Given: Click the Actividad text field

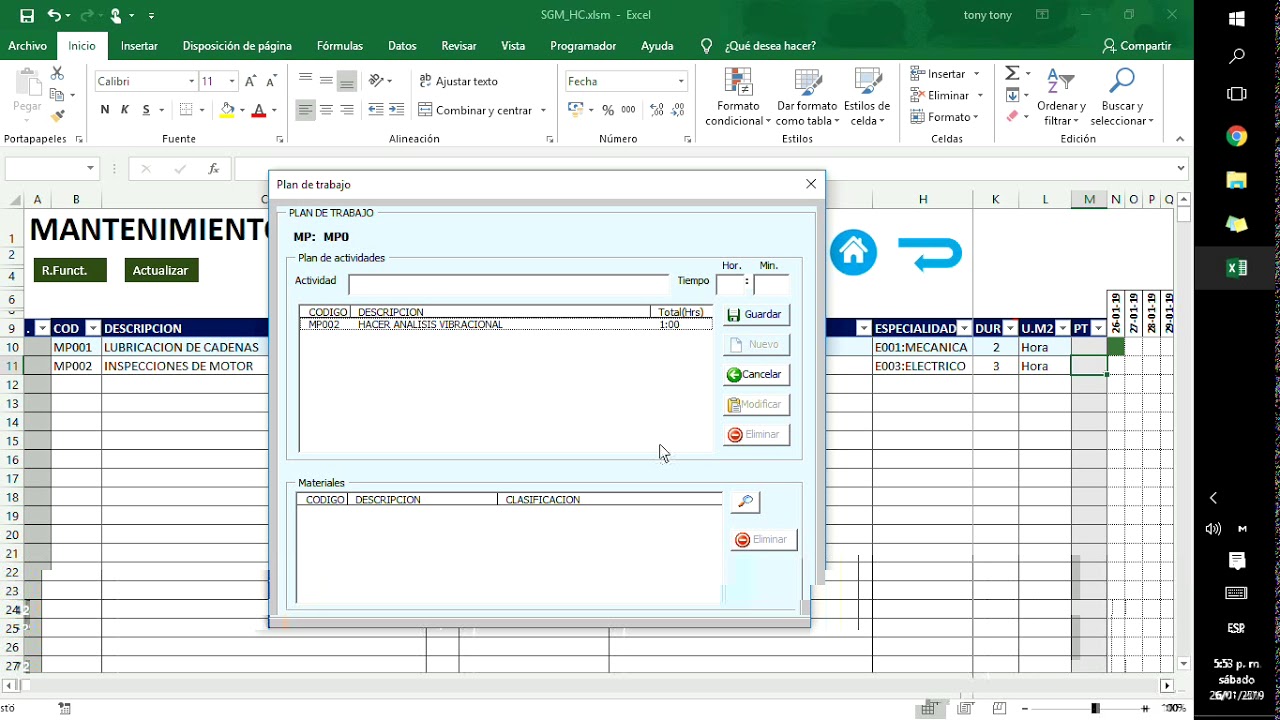Looking at the screenshot, I should click(x=509, y=285).
